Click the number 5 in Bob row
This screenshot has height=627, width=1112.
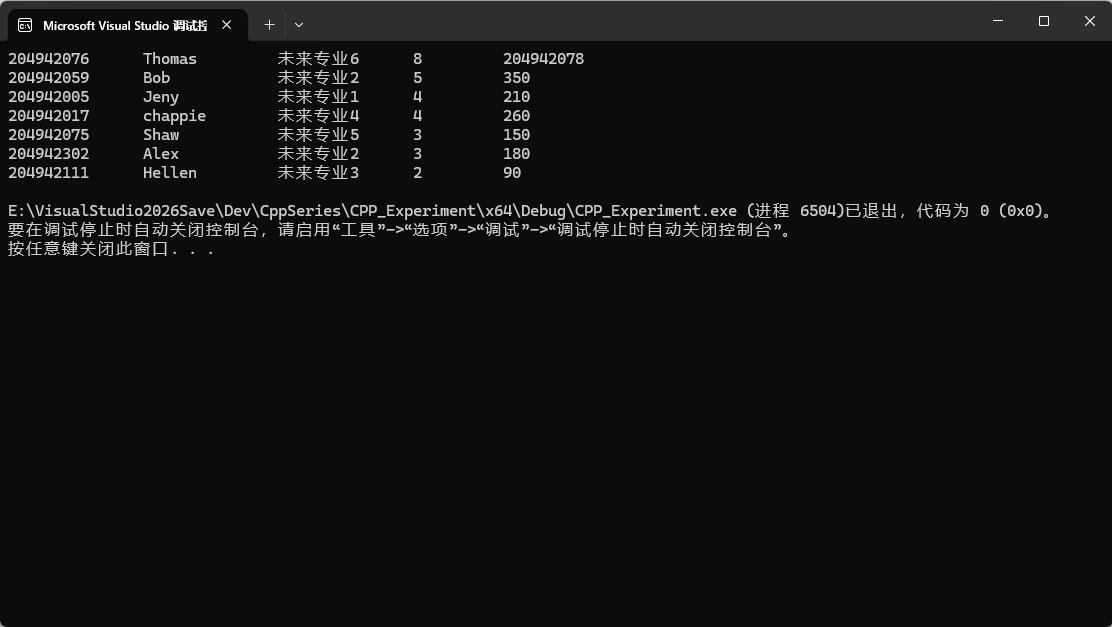418,78
